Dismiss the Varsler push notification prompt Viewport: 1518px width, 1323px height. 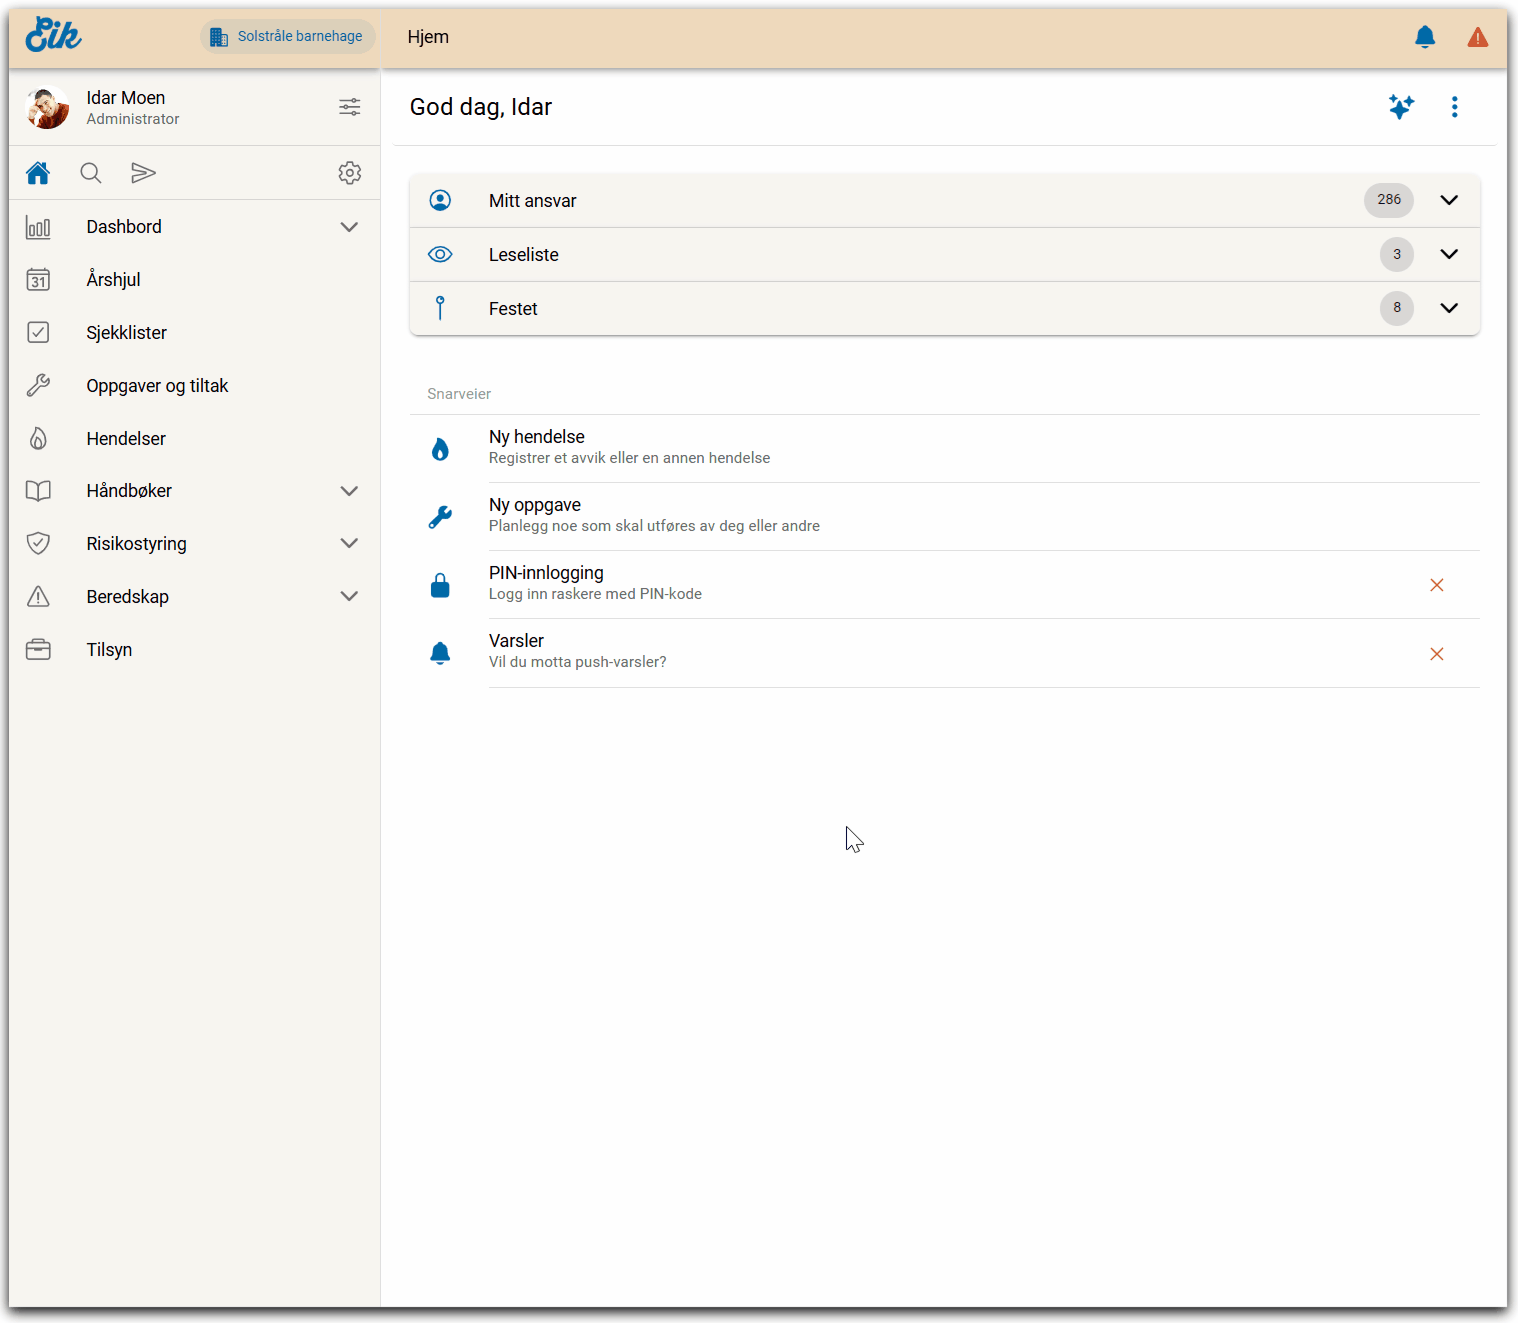(1436, 654)
